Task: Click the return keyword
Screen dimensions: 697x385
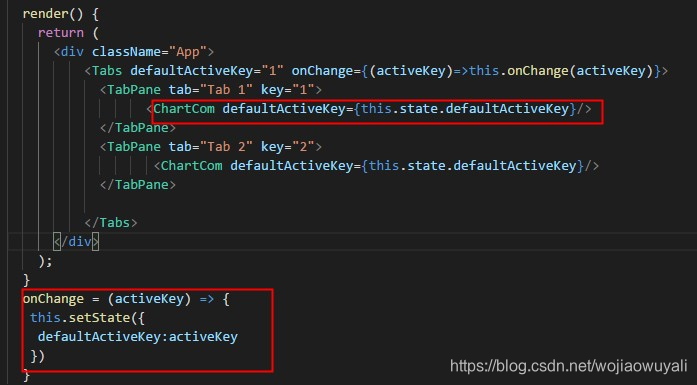Action: pos(60,33)
